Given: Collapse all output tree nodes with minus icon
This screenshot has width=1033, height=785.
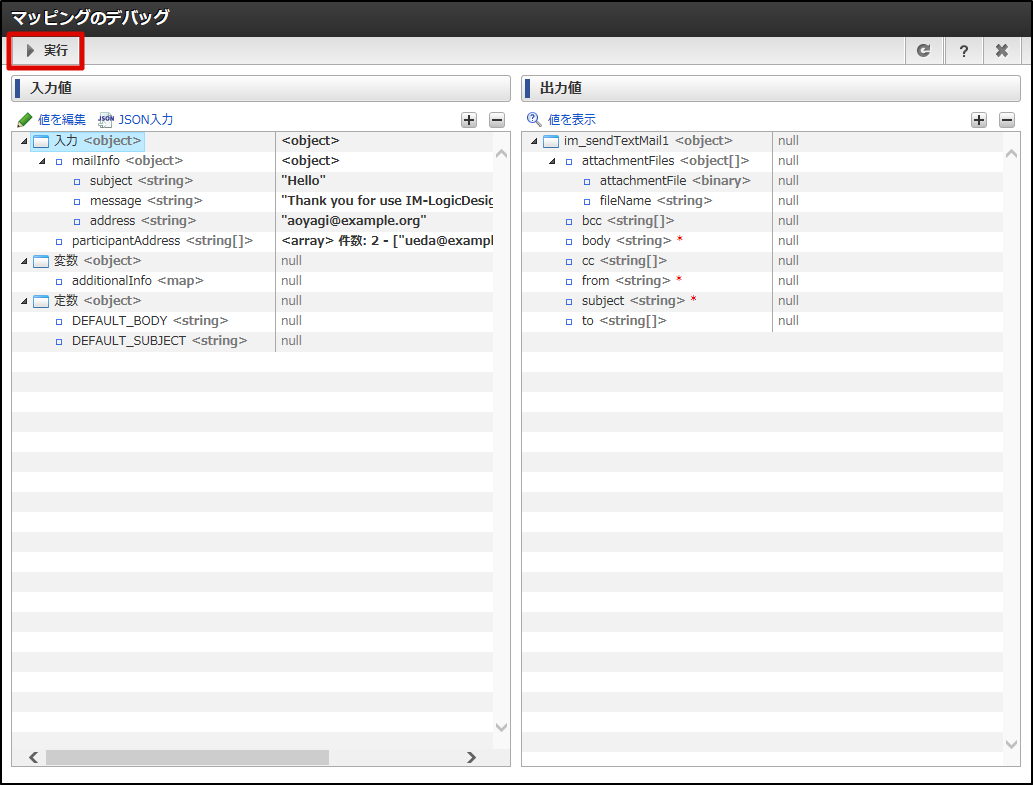Looking at the screenshot, I should coord(1007,120).
